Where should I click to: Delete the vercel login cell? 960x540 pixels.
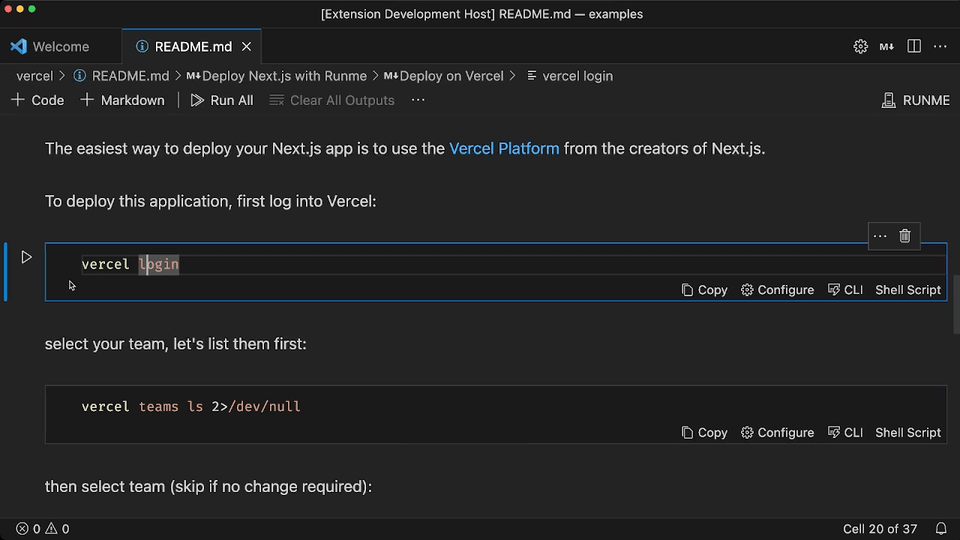(905, 236)
